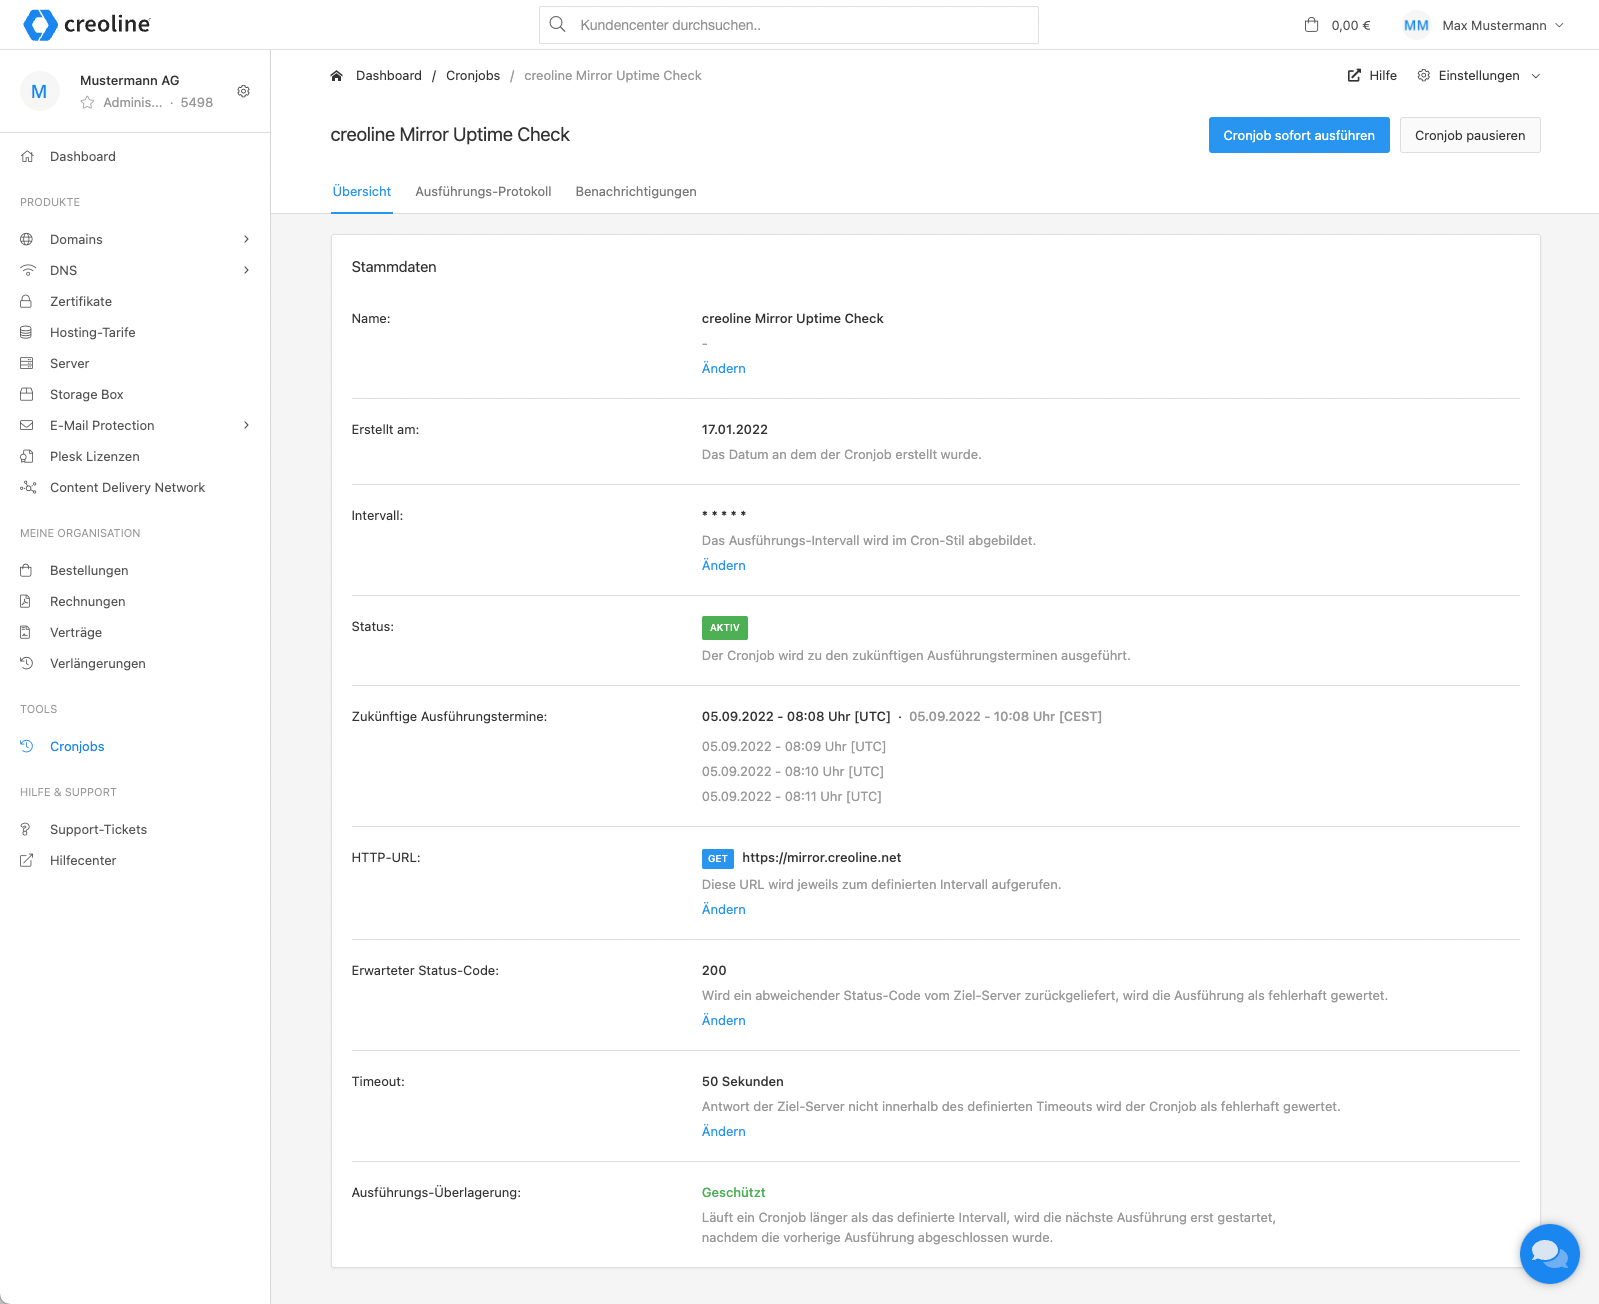Click the E-Mail Protection envelope icon
The height and width of the screenshot is (1304, 1599).
point(27,425)
